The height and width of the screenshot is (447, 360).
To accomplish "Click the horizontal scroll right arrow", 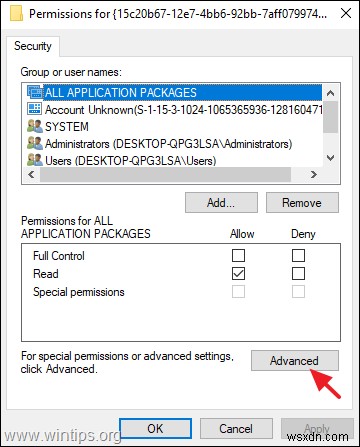I will point(314,174).
